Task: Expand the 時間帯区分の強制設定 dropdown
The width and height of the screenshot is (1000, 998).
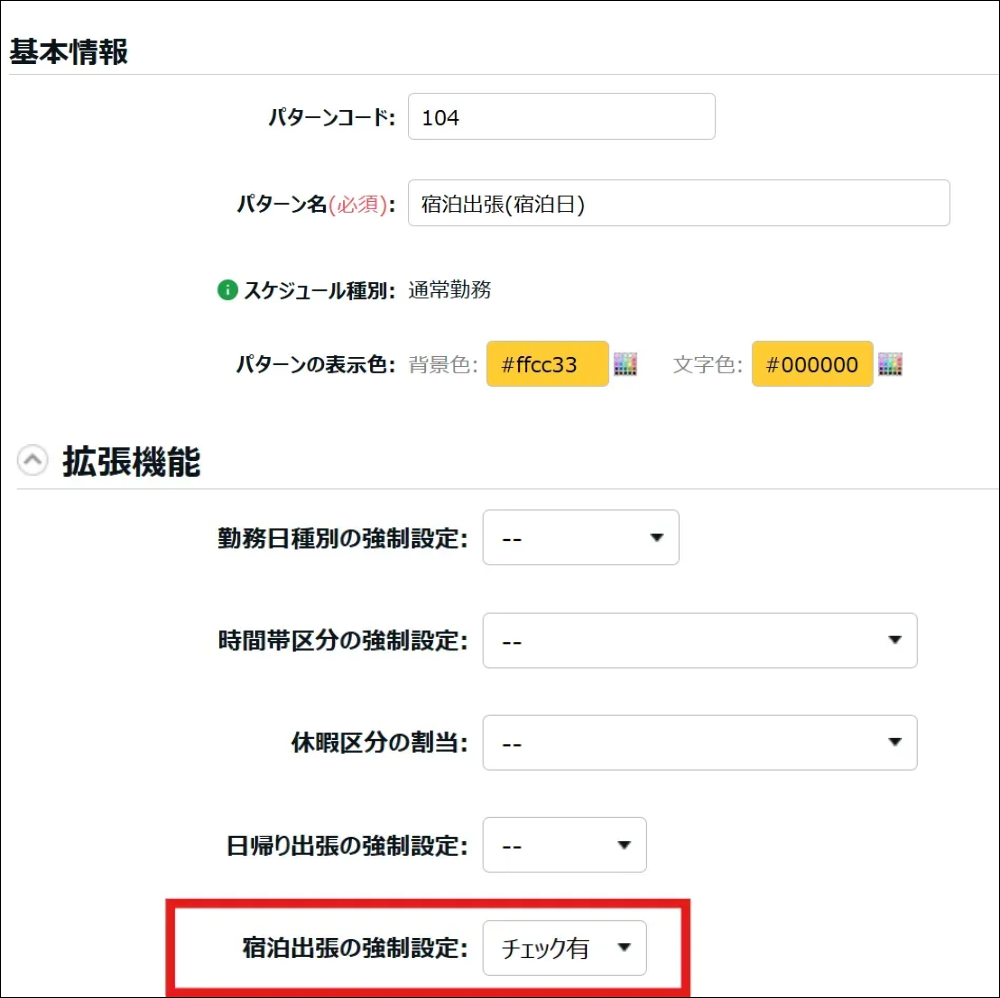Action: [x=699, y=641]
